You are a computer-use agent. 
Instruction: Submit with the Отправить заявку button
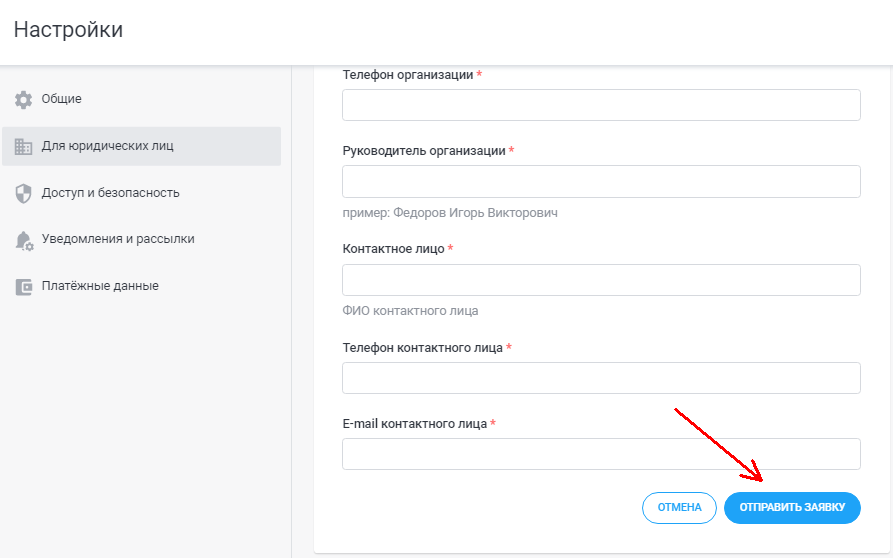pos(792,508)
